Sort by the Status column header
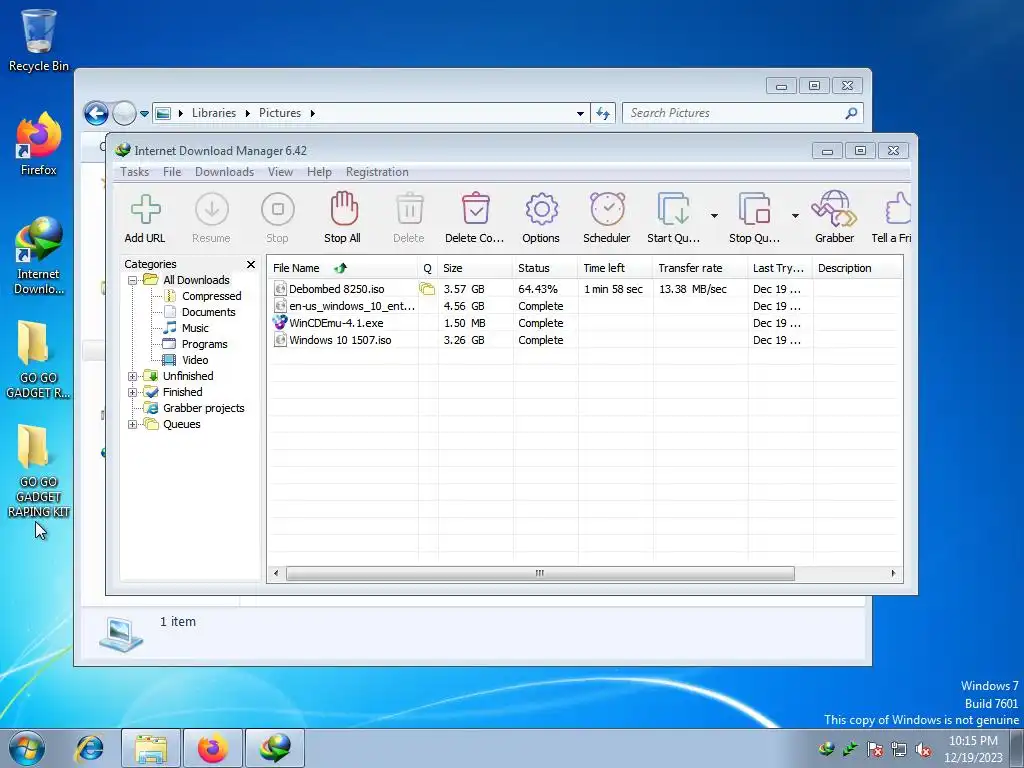This screenshot has width=1024, height=768. [545, 268]
